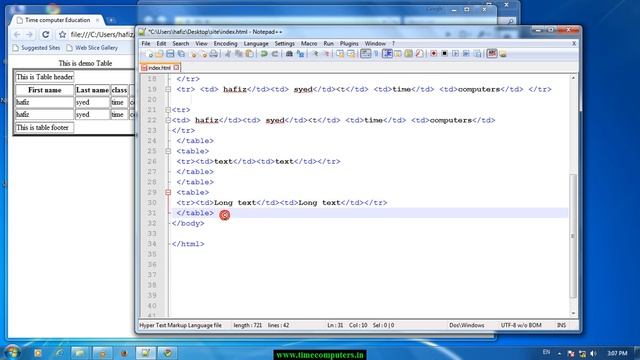Open the Search menu
This screenshot has height=360, width=640.
[x=180, y=43]
